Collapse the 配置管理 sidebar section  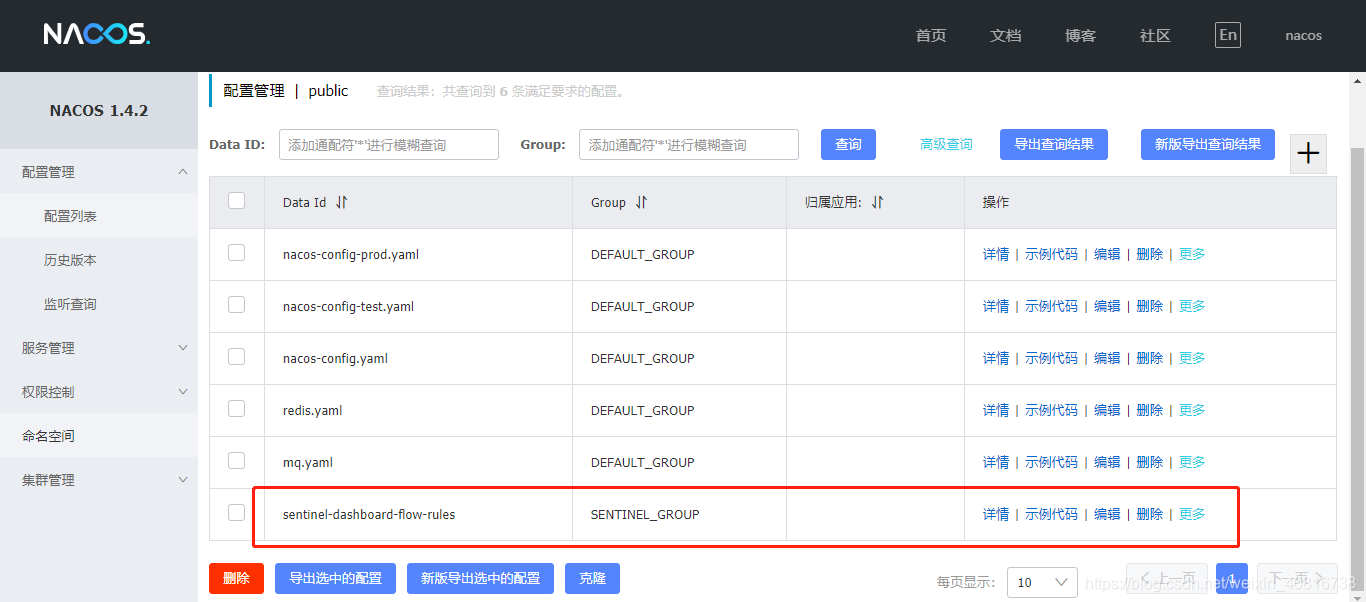coord(99,172)
